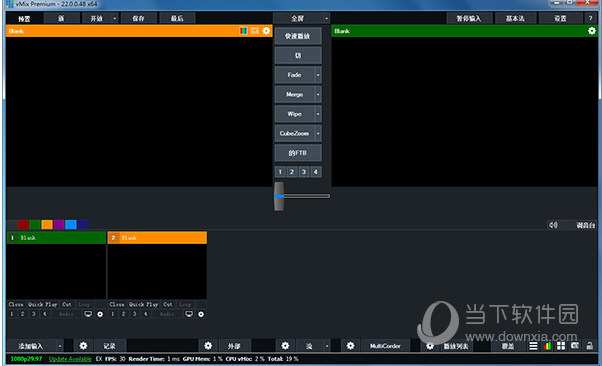Open the help question mark button

(590, 18)
